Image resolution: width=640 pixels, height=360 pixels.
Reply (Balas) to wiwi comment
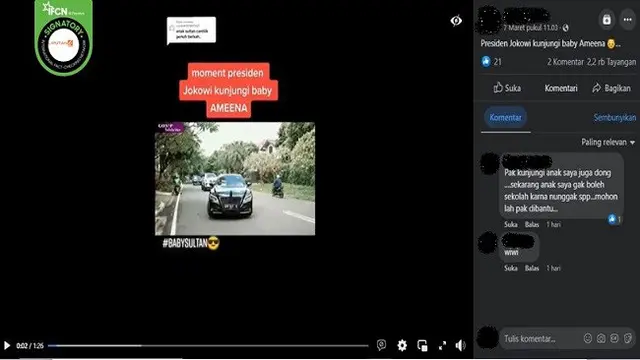click(x=532, y=268)
